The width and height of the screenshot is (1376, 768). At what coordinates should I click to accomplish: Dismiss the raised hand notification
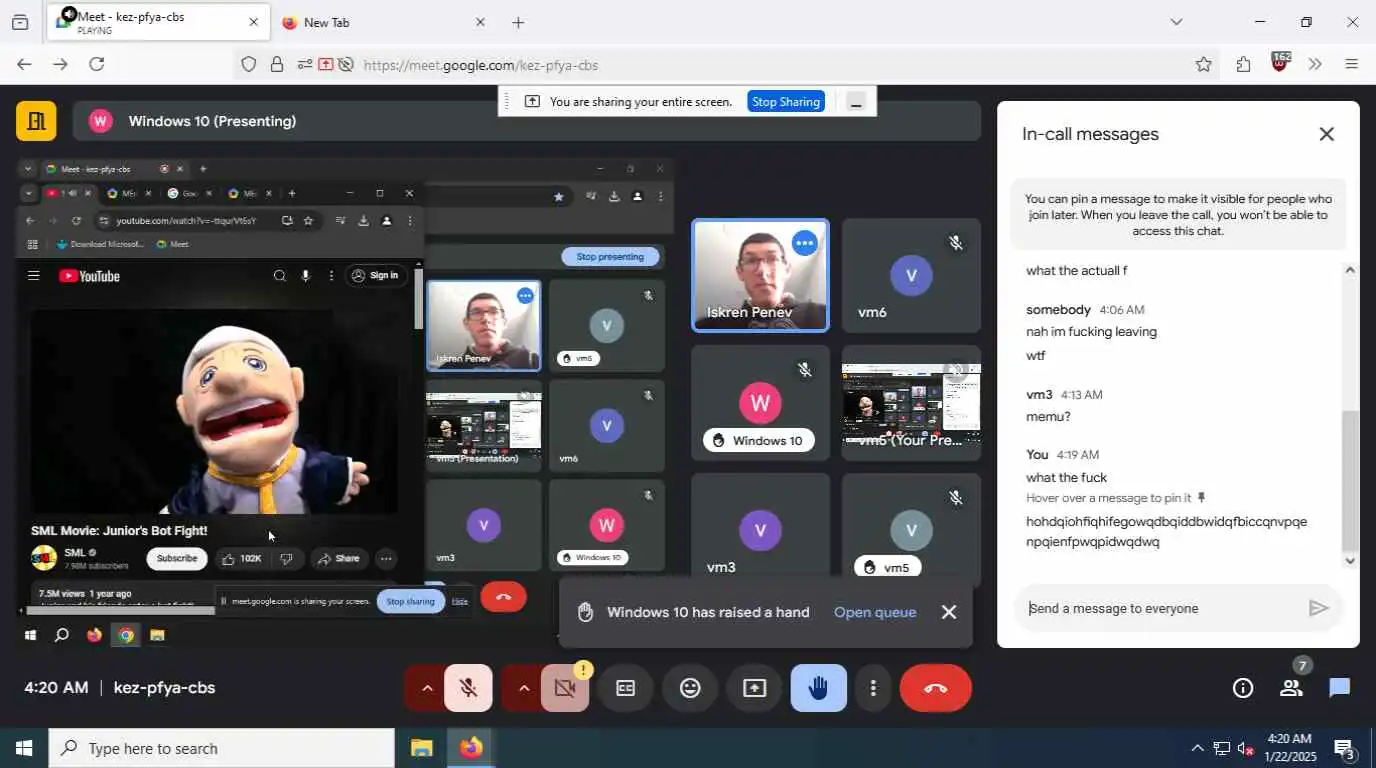949,612
